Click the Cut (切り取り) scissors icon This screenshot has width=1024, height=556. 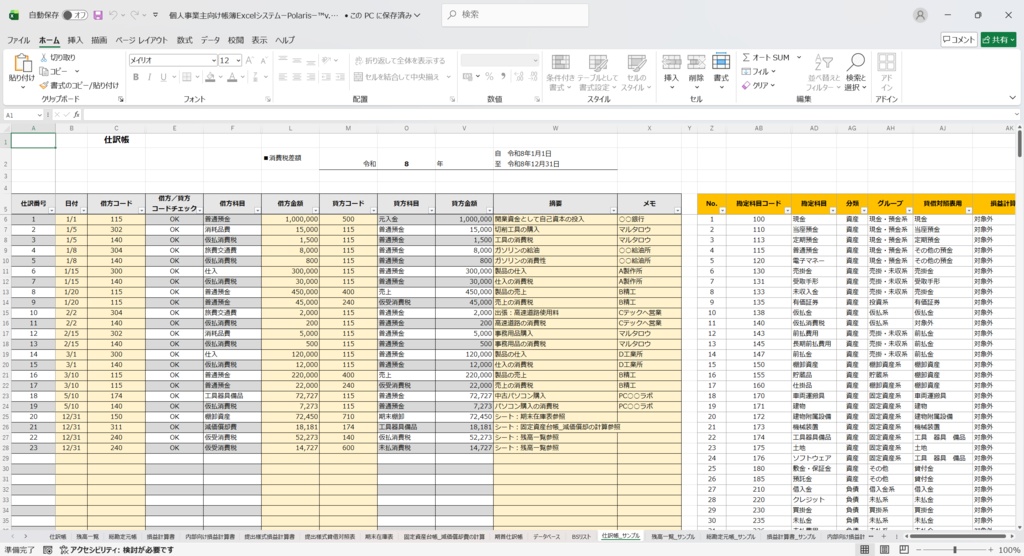pyautogui.click(x=44, y=57)
